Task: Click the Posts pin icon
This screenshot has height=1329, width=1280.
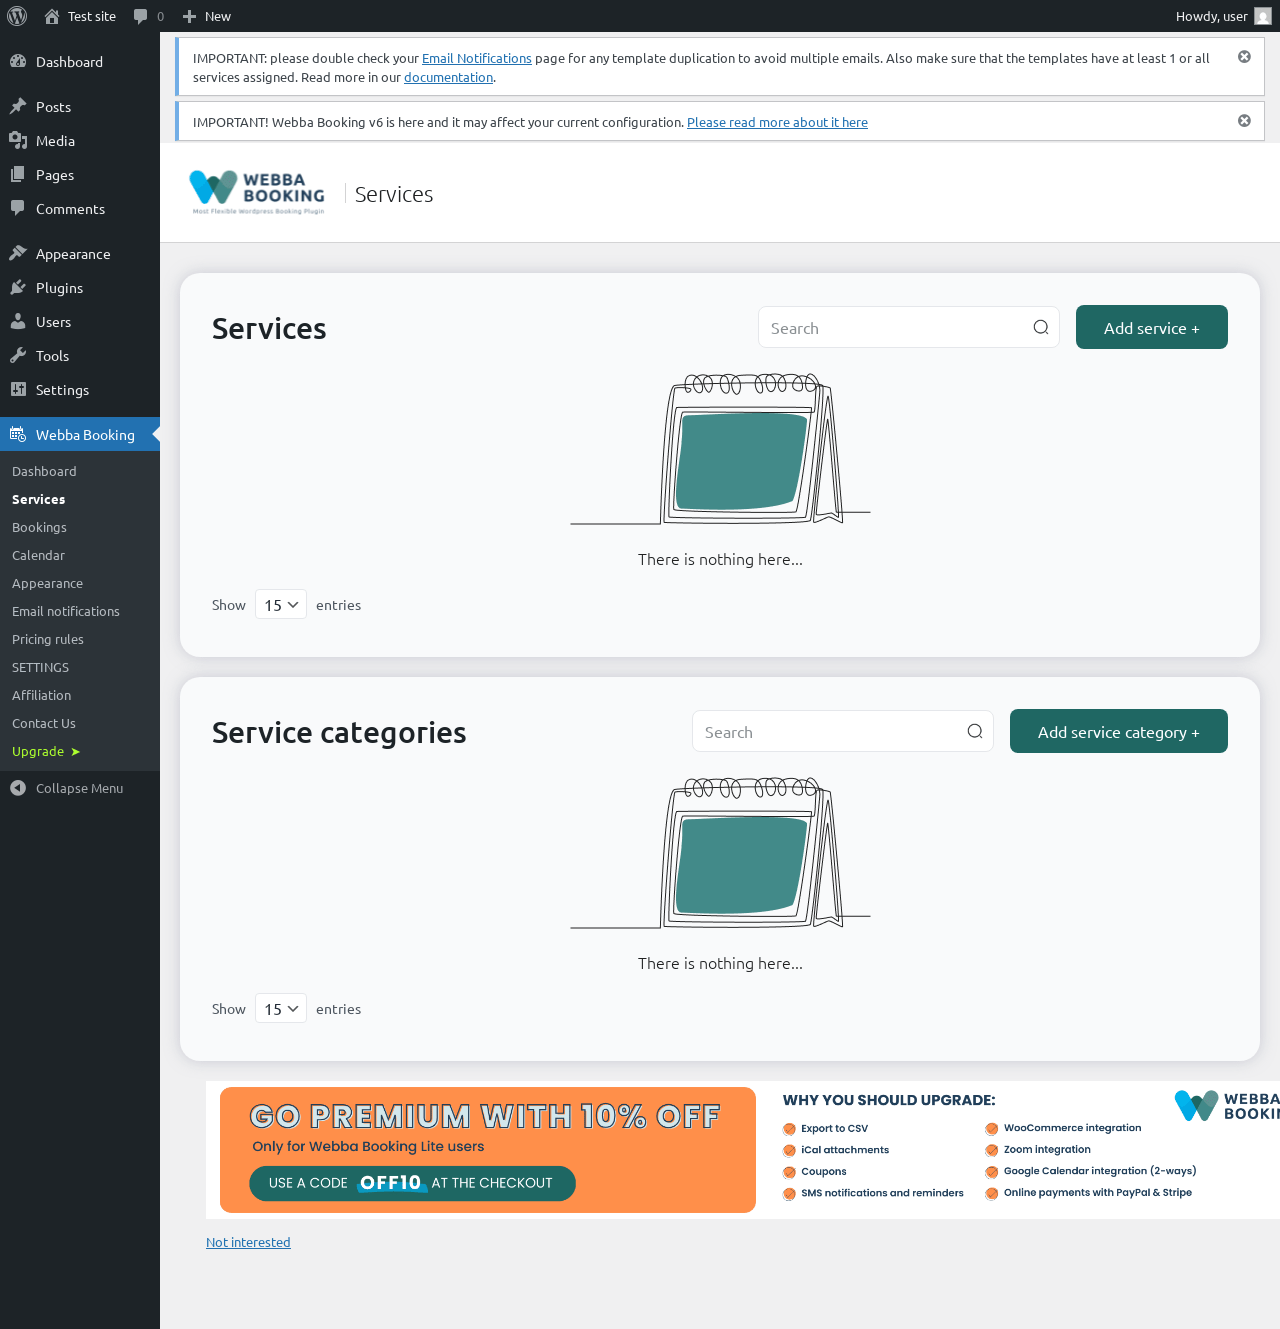Action: [x=18, y=106]
